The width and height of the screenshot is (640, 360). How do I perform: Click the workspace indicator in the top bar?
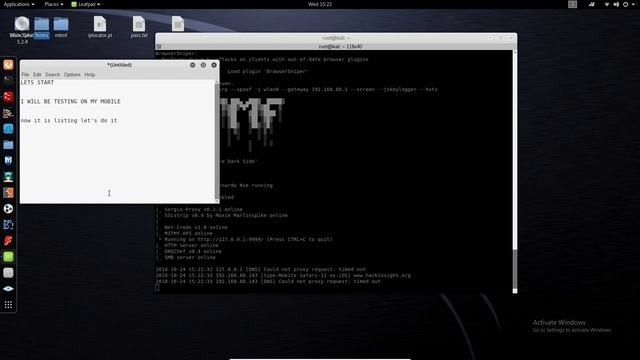(x=572, y=4)
